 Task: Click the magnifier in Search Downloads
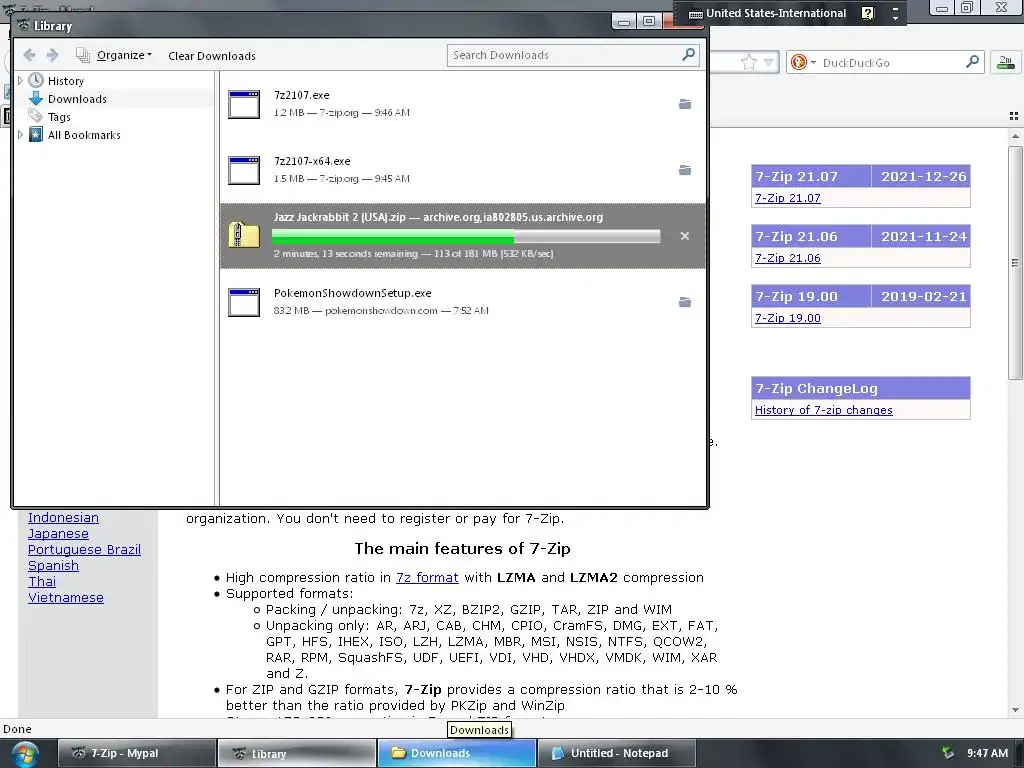(x=688, y=55)
